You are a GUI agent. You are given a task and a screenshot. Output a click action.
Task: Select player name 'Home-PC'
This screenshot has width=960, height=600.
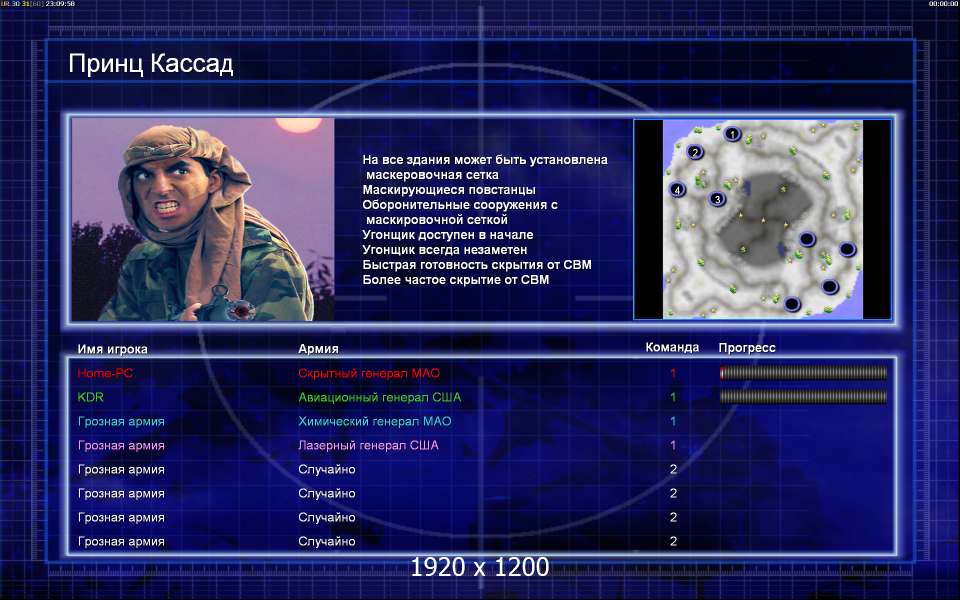[x=105, y=373]
